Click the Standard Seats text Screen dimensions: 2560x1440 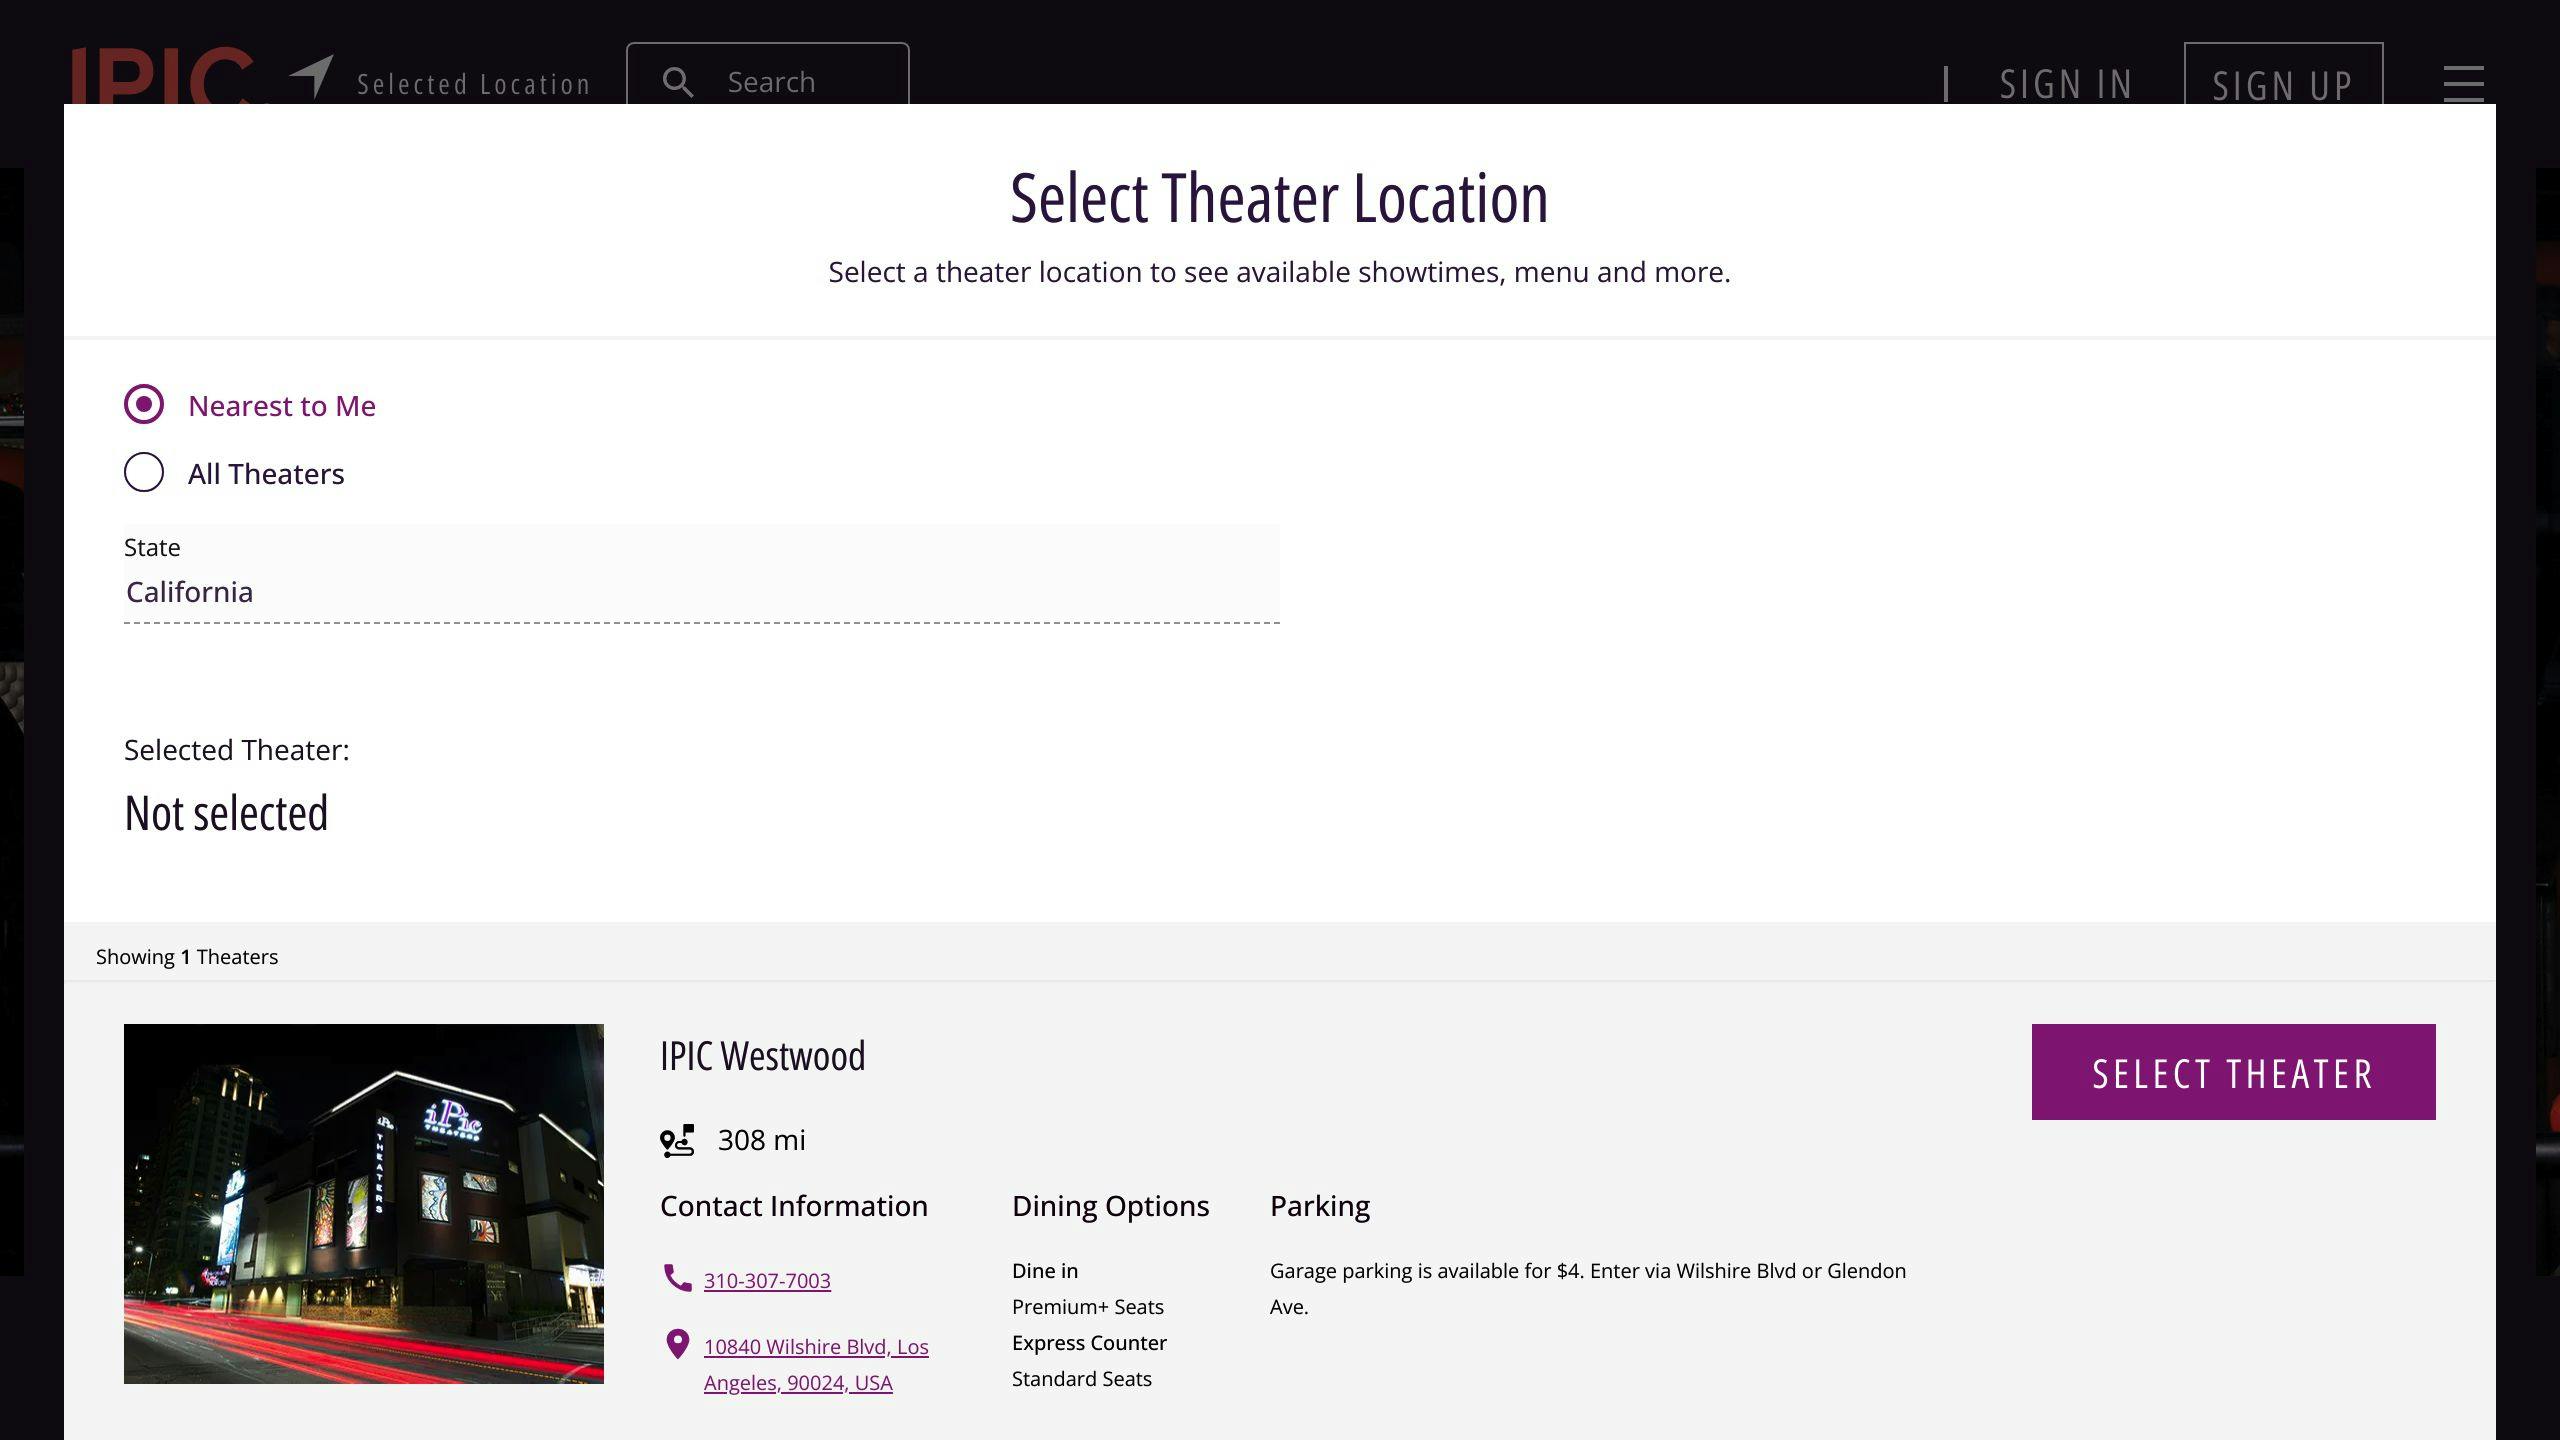tap(1082, 1379)
